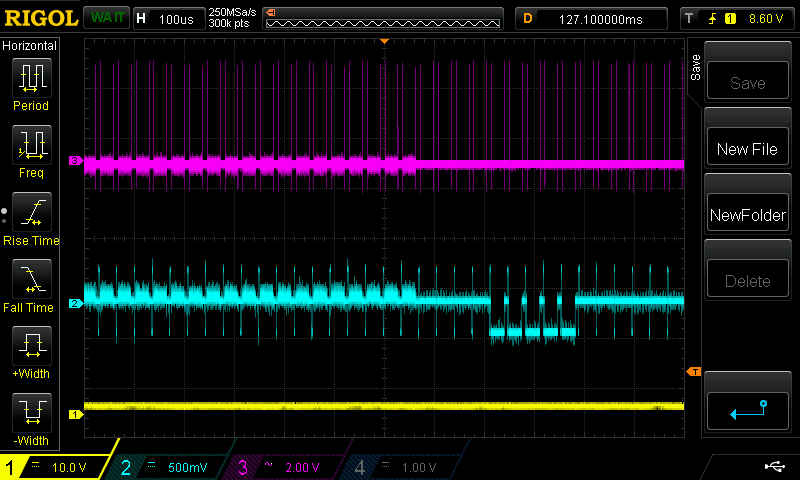Select channel 3 2.00 V tab
This screenshot has height=480, width=800.
click(286, 467)
